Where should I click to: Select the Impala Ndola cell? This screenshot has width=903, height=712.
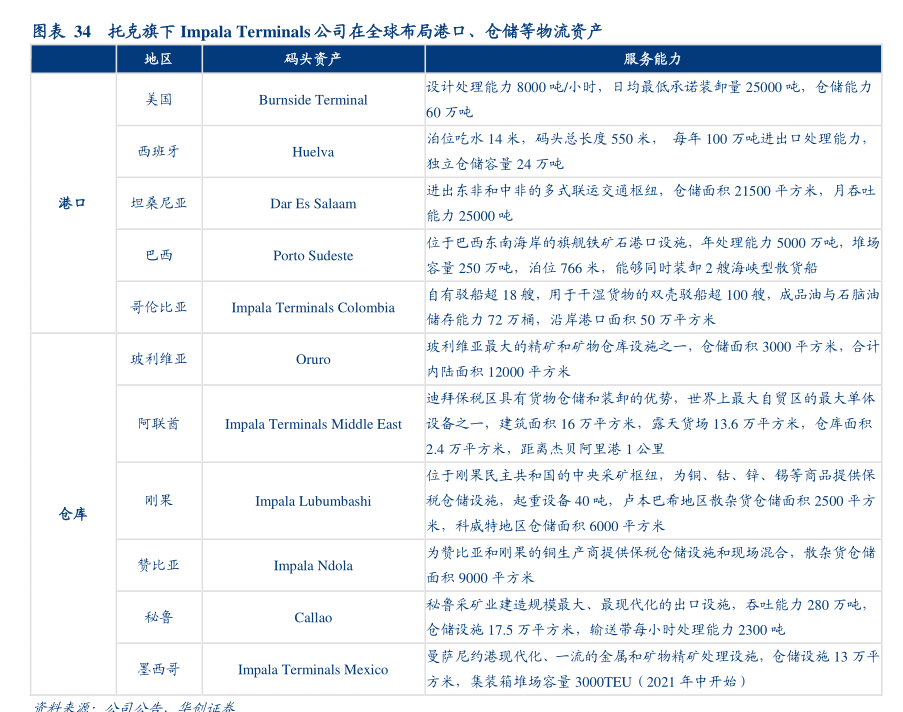pyautogui.click(x=313, y=566)
